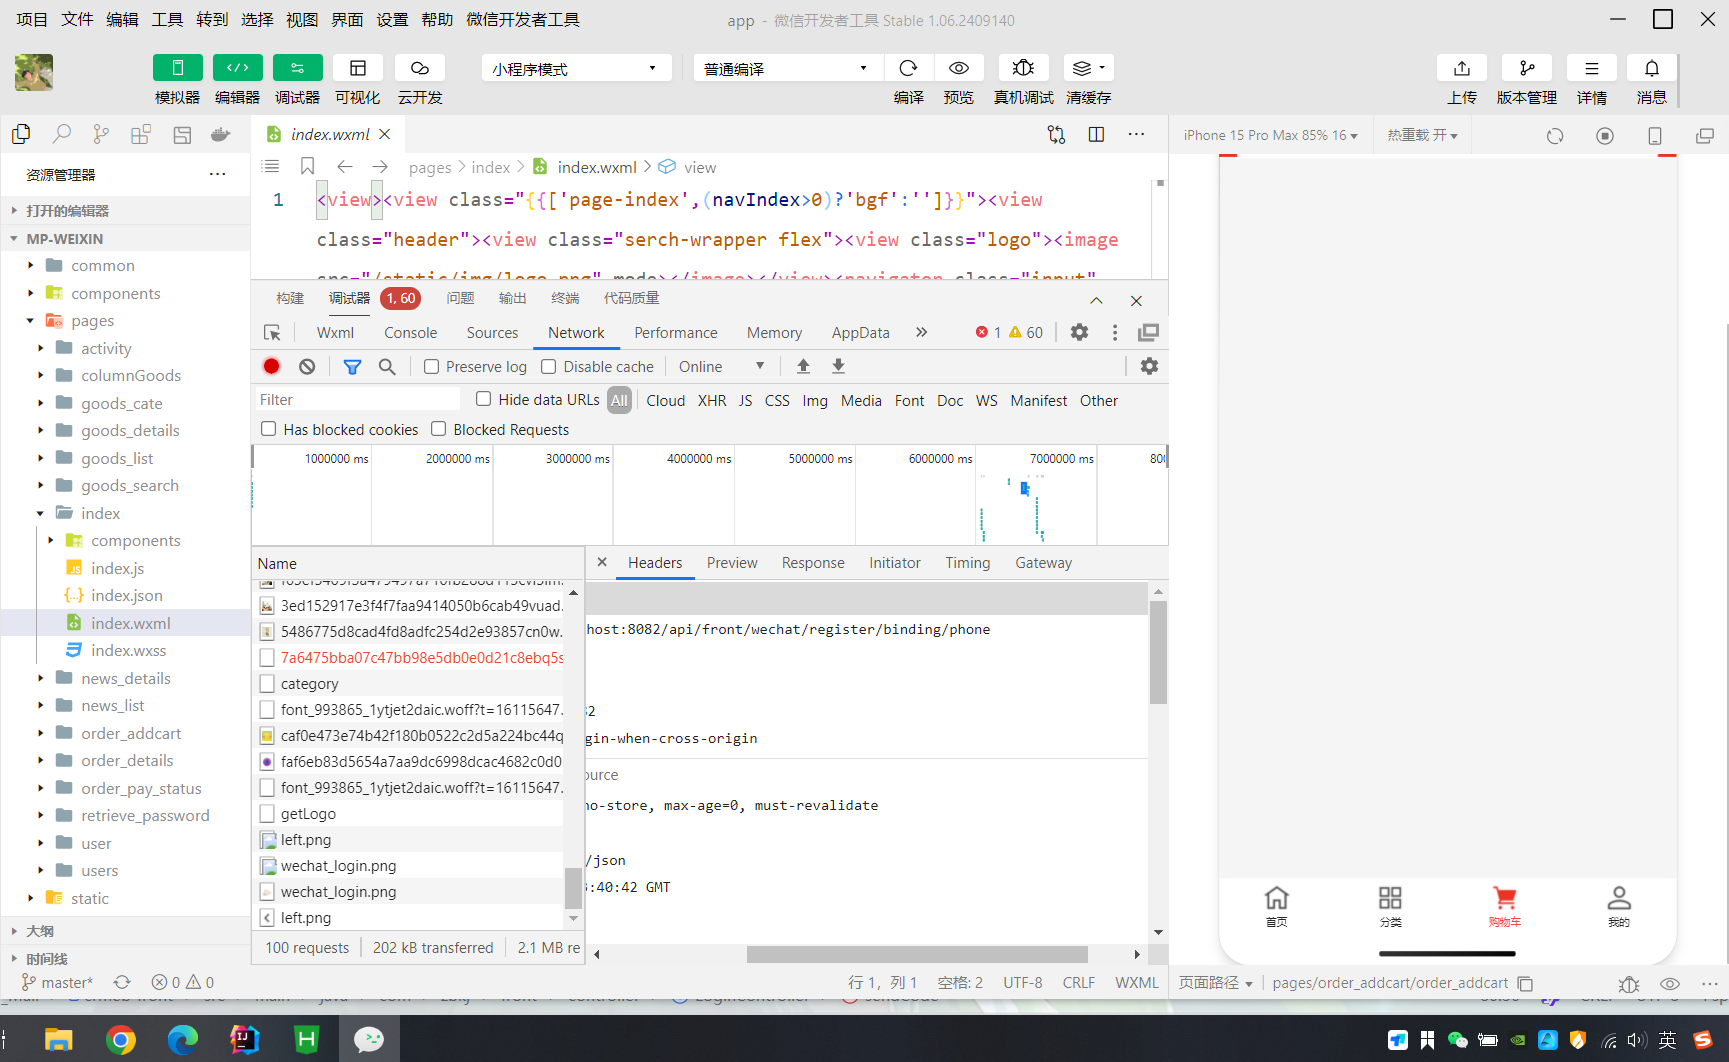Switch to the Performance tab
This screenshot has height=1062, width=1729.
tap(675, 332)
